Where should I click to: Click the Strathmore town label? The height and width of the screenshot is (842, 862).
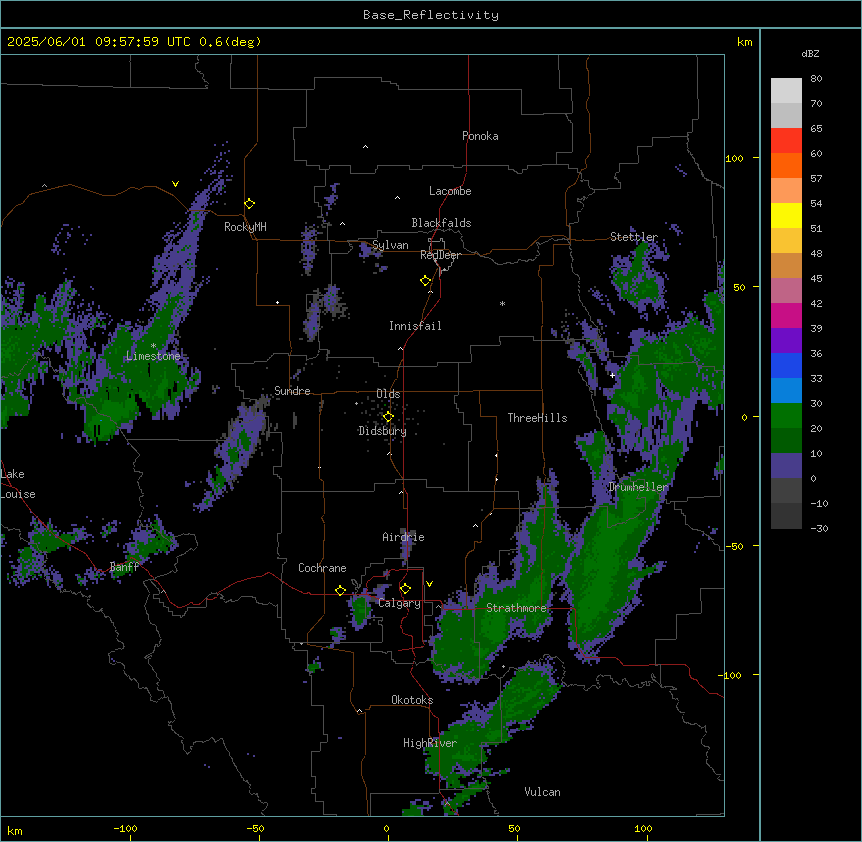coord(516,608)
